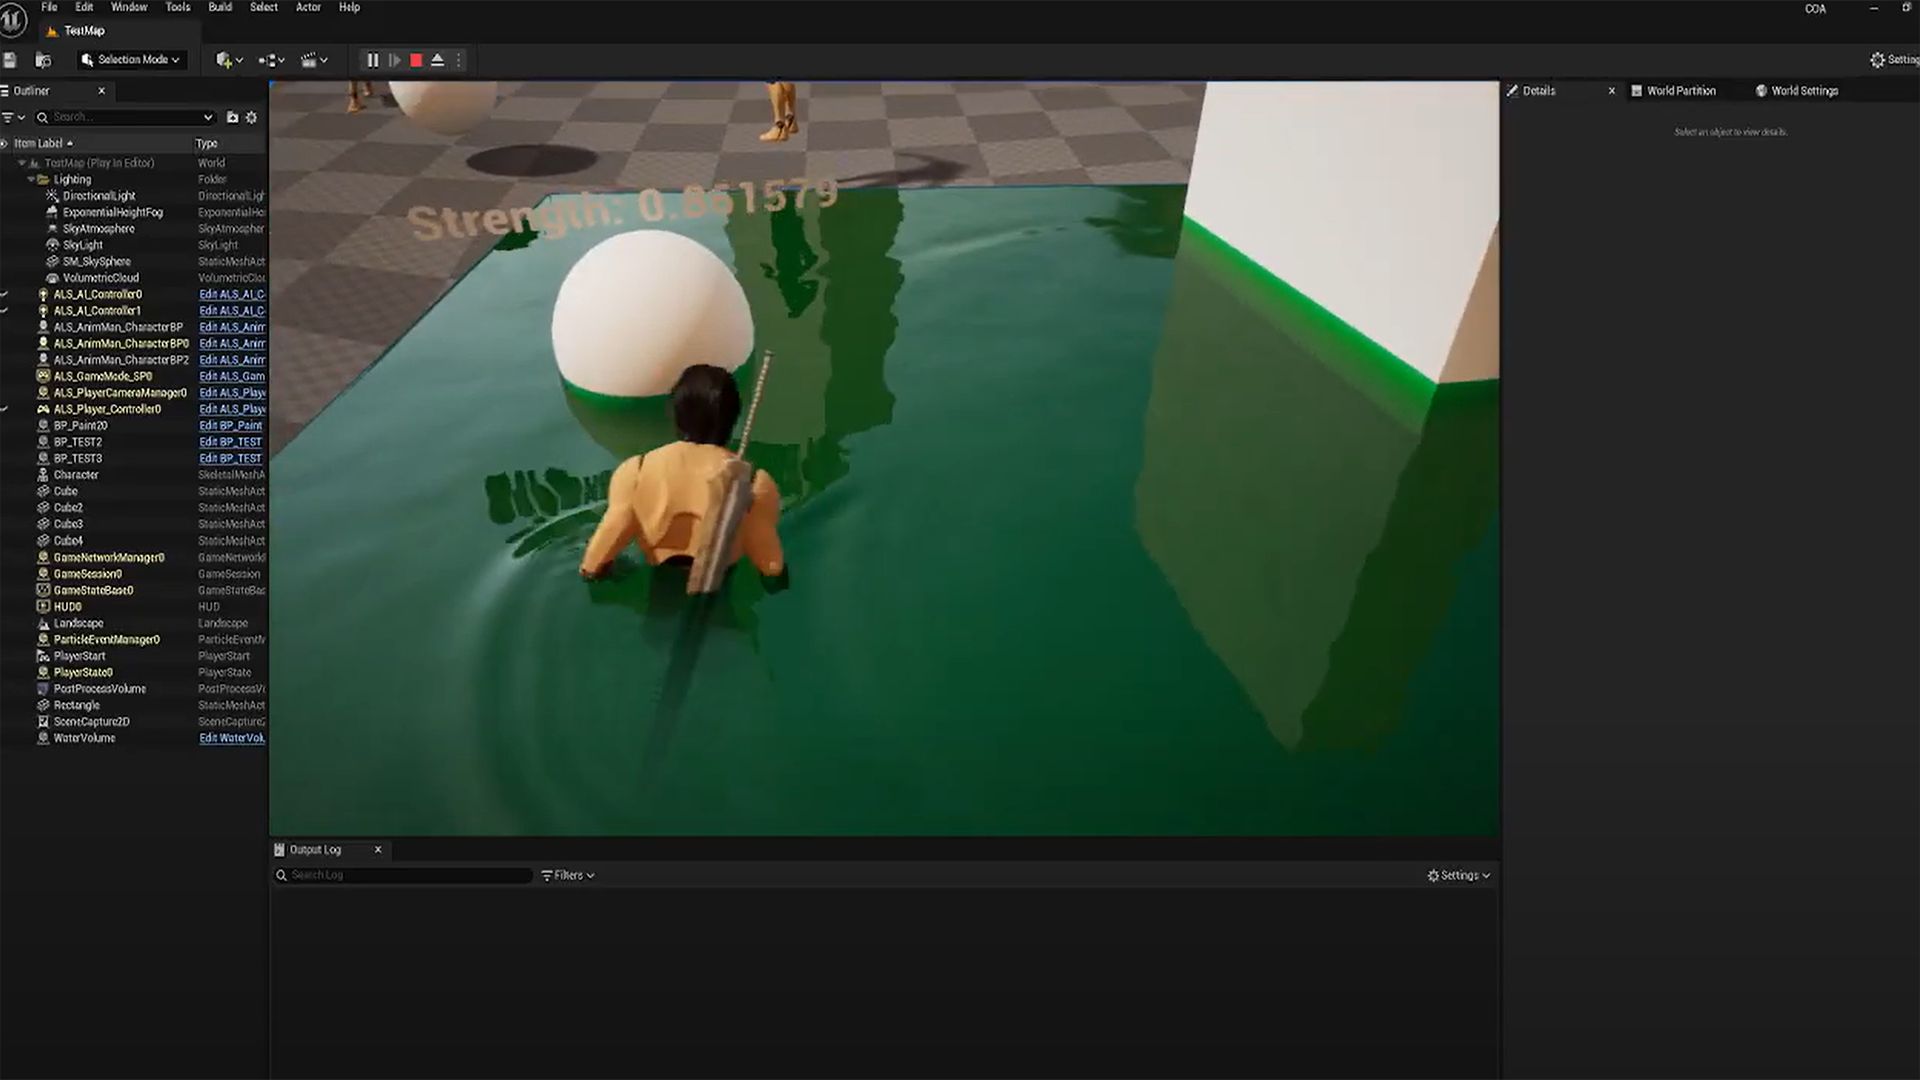The width and height of the screenshot is (1920, 1080).
Task: Click the browse content folder icon
Action: (43, 60)
